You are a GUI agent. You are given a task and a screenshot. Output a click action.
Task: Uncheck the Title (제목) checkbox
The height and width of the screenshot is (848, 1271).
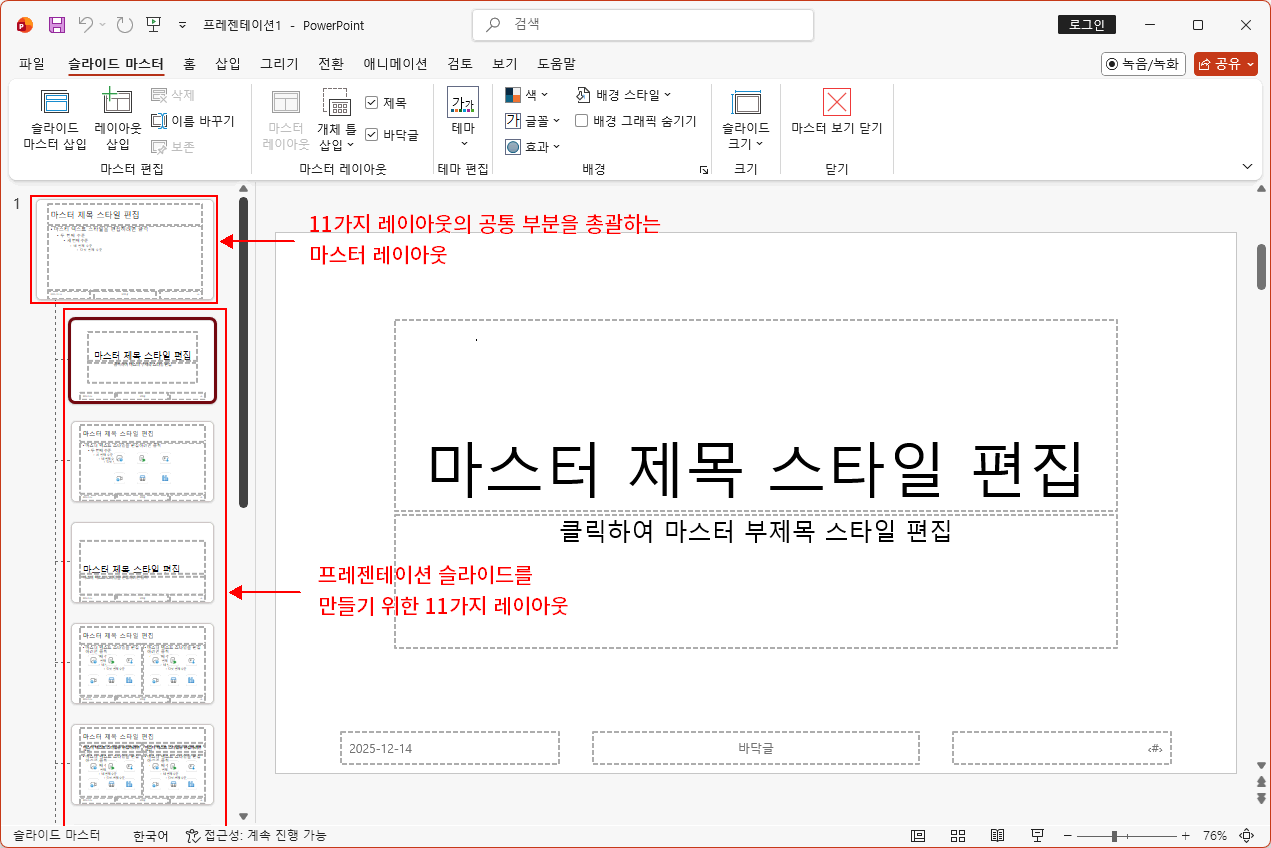pos(371,102)
